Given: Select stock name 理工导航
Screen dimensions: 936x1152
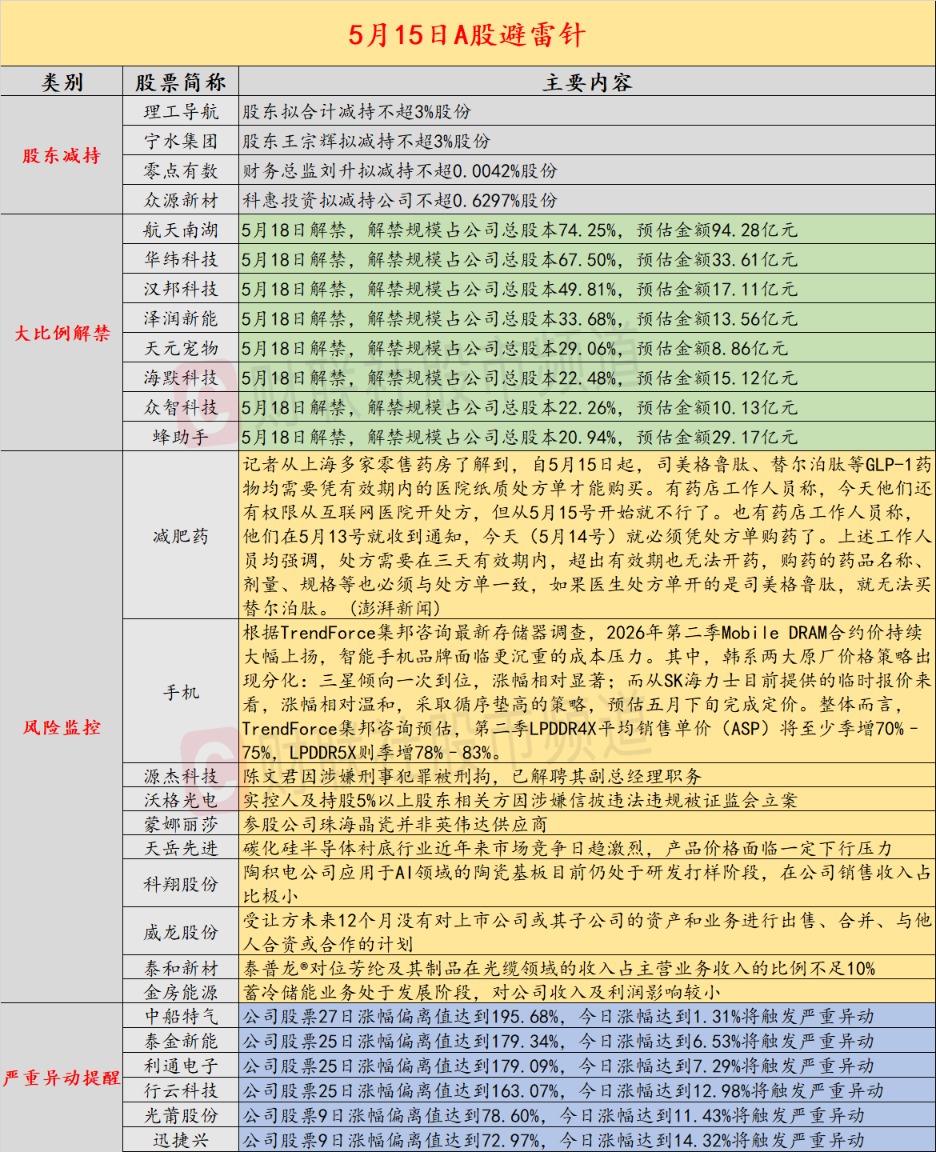Looking at the screenshot, I should click(181, 112).
